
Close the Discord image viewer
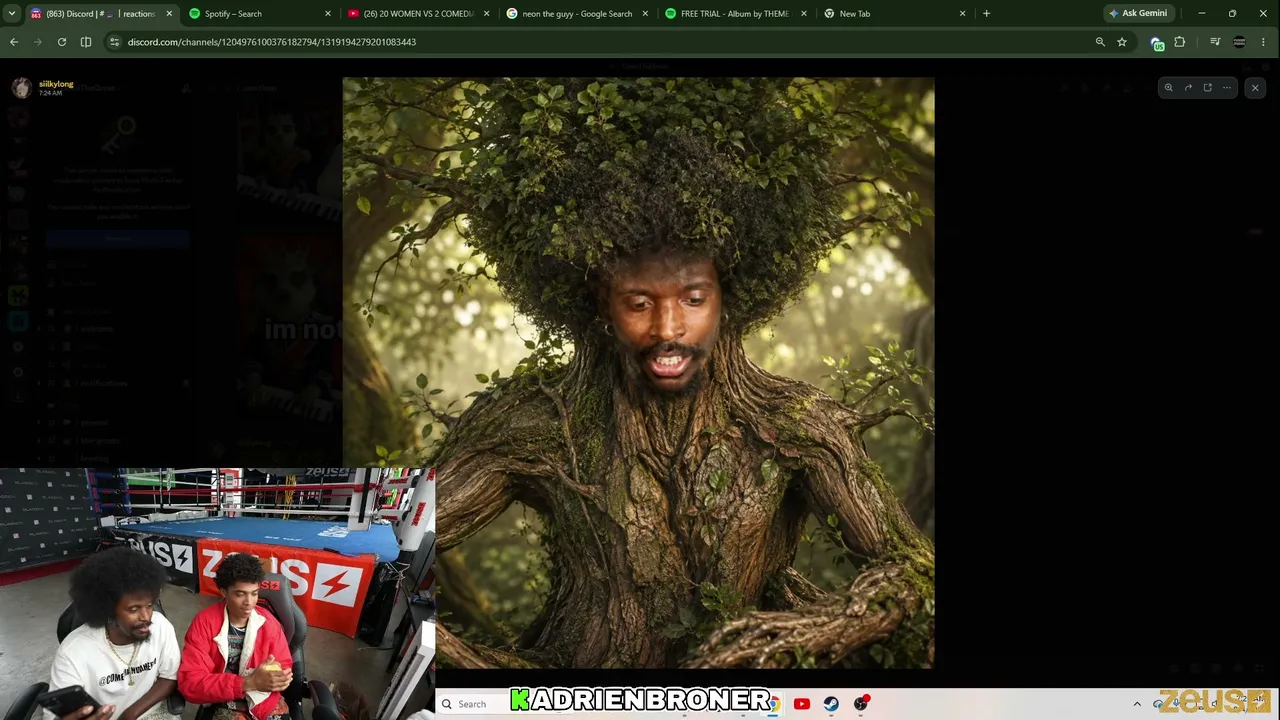1255,88
